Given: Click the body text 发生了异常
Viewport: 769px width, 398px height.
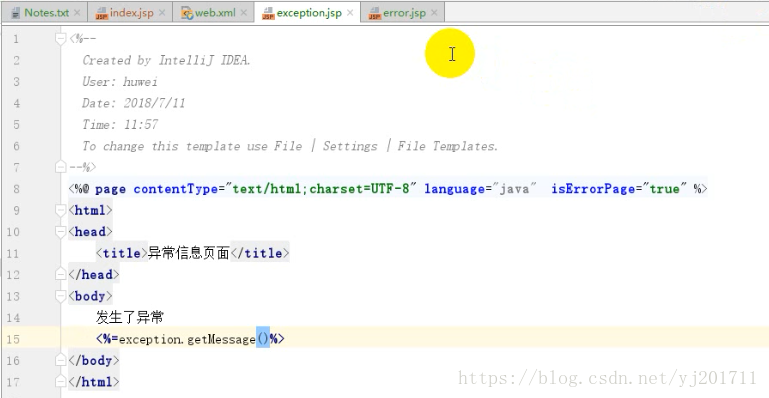Looking at the screenshot, I should [x=129, y=318].
